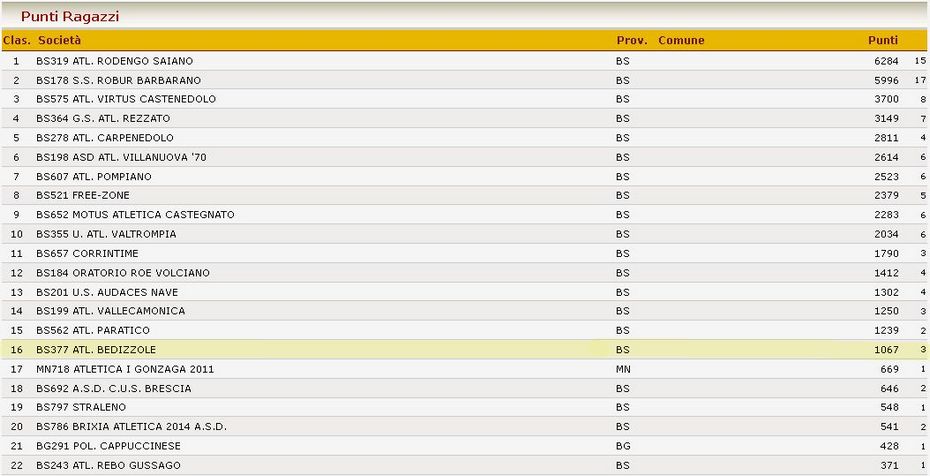
Task: Click points value 1067
Action: 886,350
